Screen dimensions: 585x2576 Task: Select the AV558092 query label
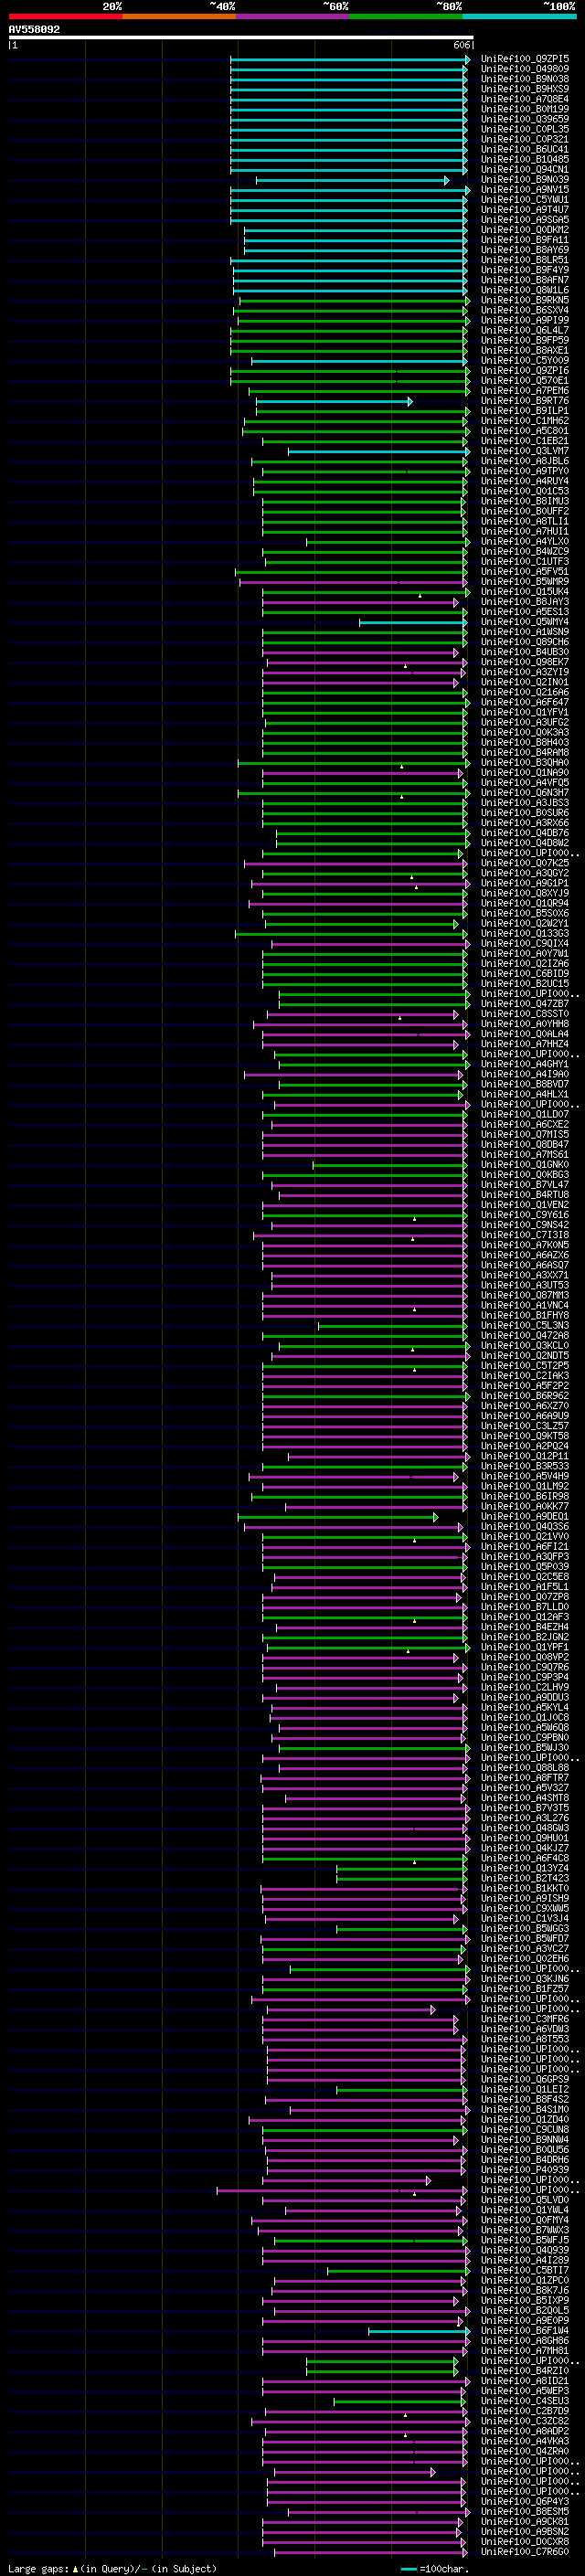[x=34, y=30]
